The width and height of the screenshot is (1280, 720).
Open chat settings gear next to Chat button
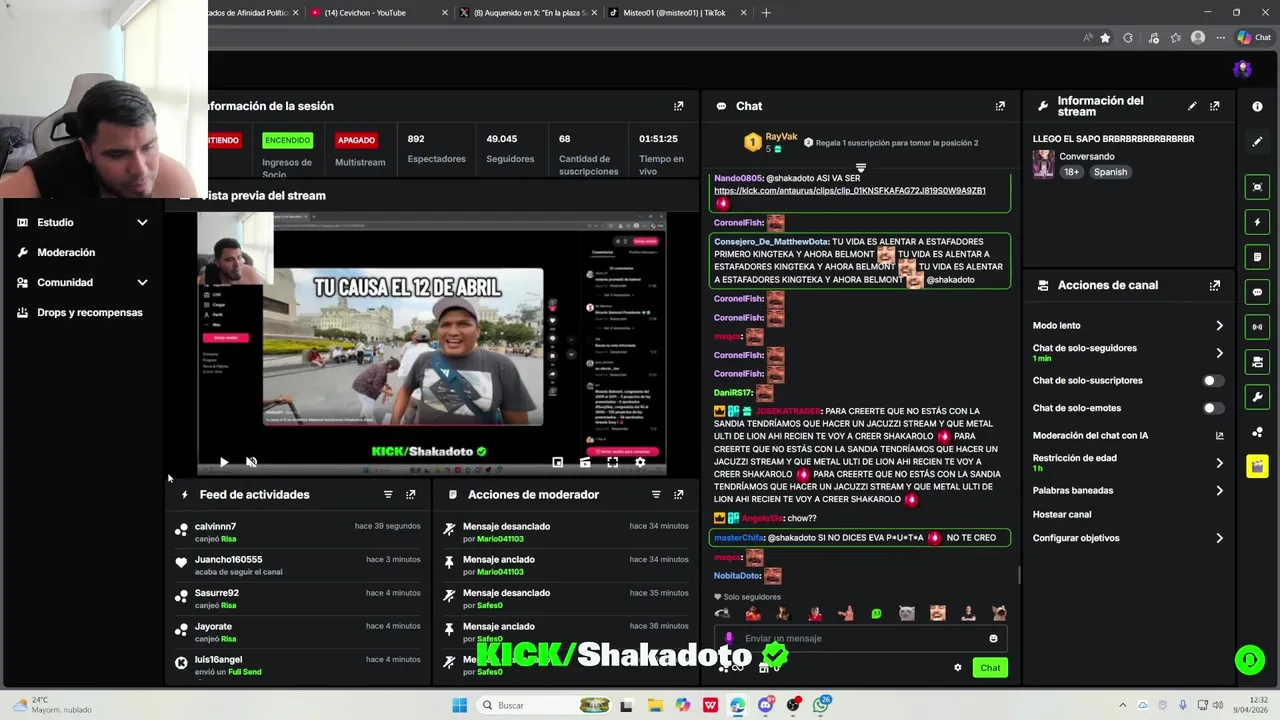click(957, 668)
